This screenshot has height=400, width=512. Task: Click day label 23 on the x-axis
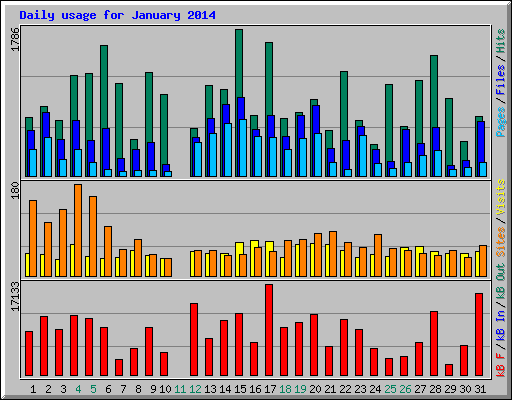360,389
